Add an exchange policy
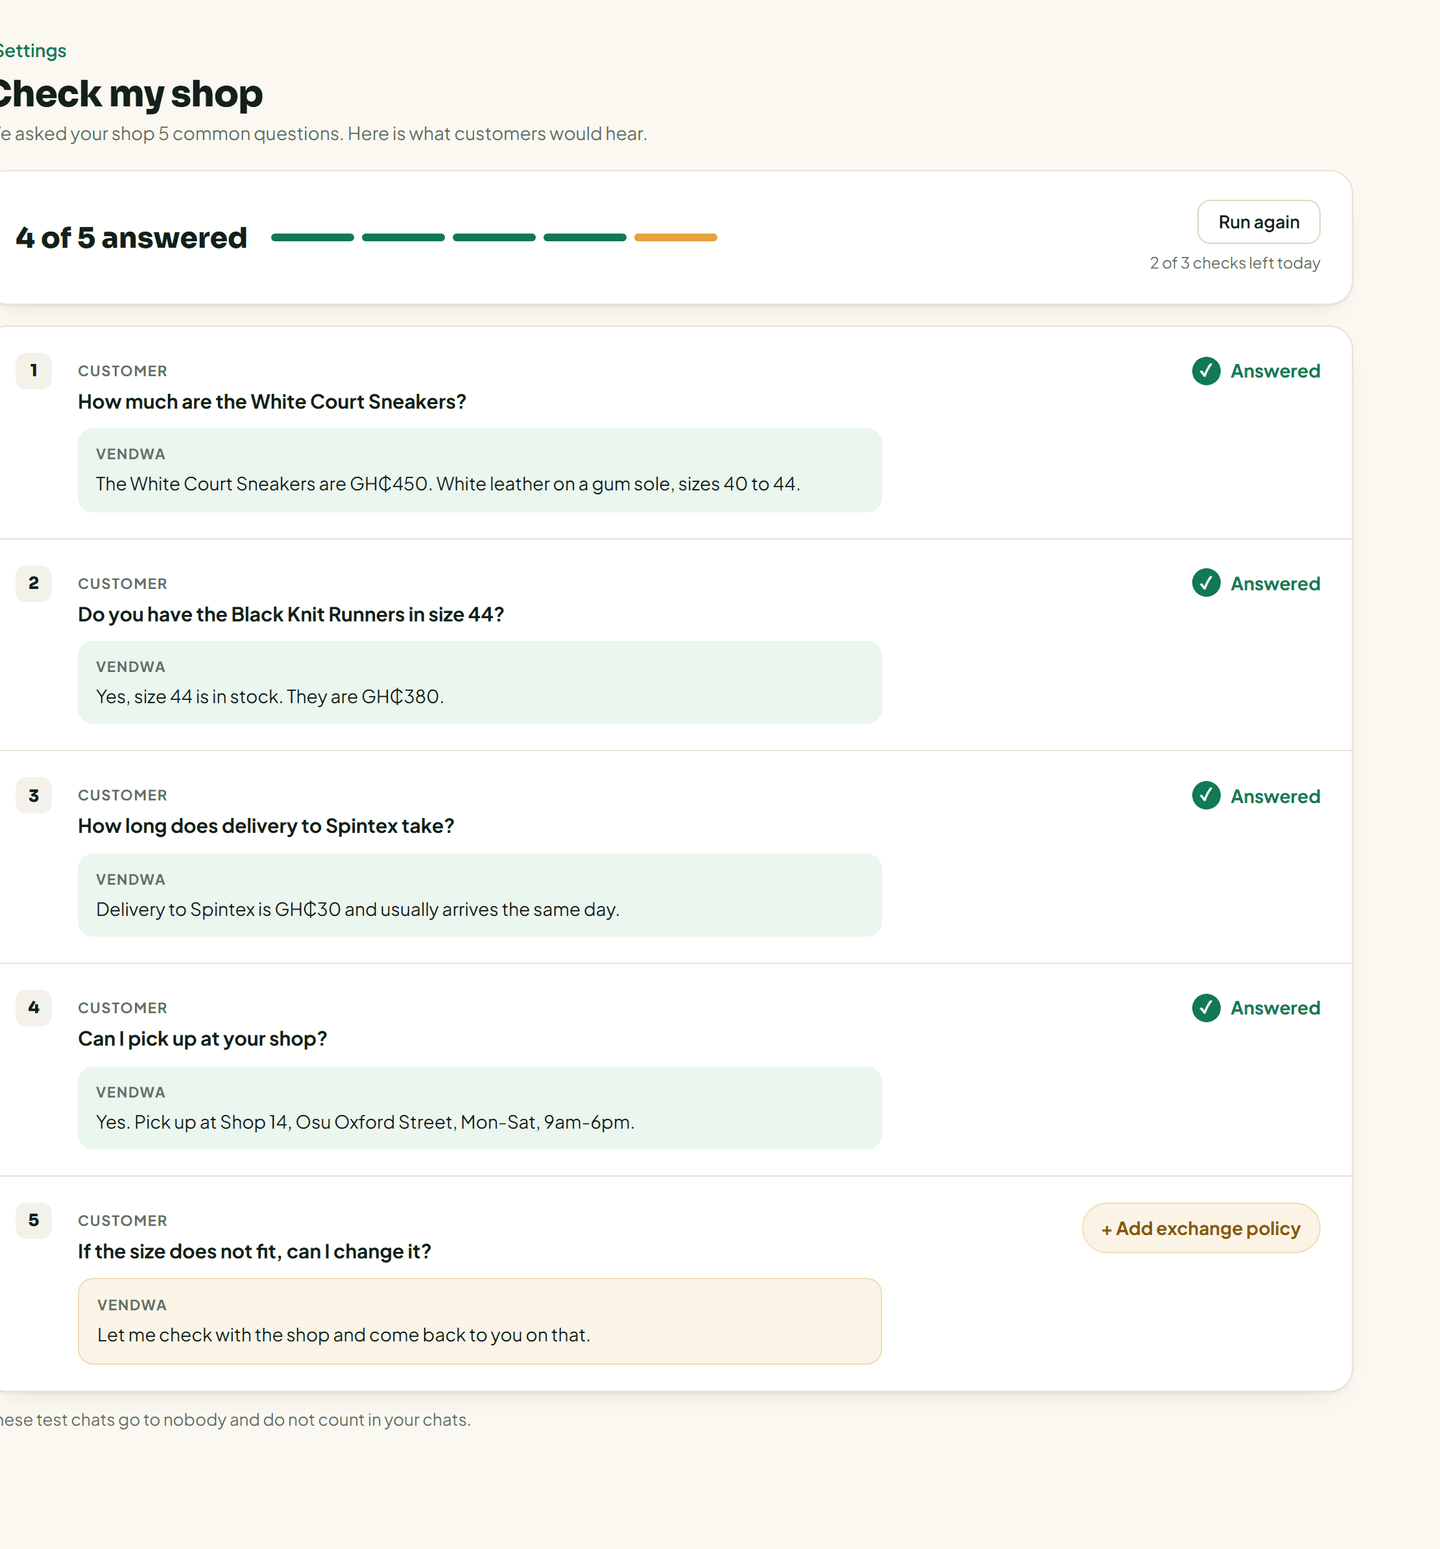This screenshot has height=1549, width=1440. (1201, 1228)
